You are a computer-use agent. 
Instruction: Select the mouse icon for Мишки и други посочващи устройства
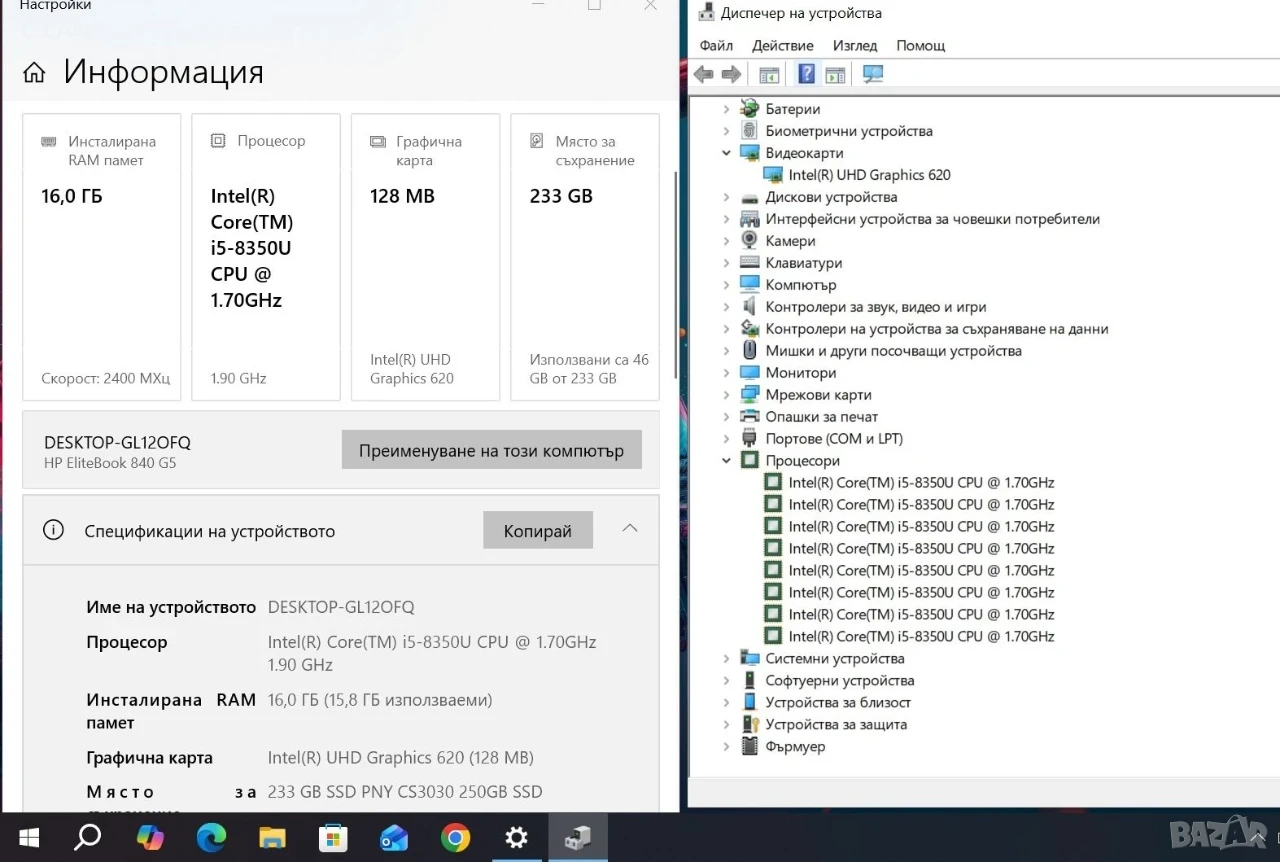point(750,351)
